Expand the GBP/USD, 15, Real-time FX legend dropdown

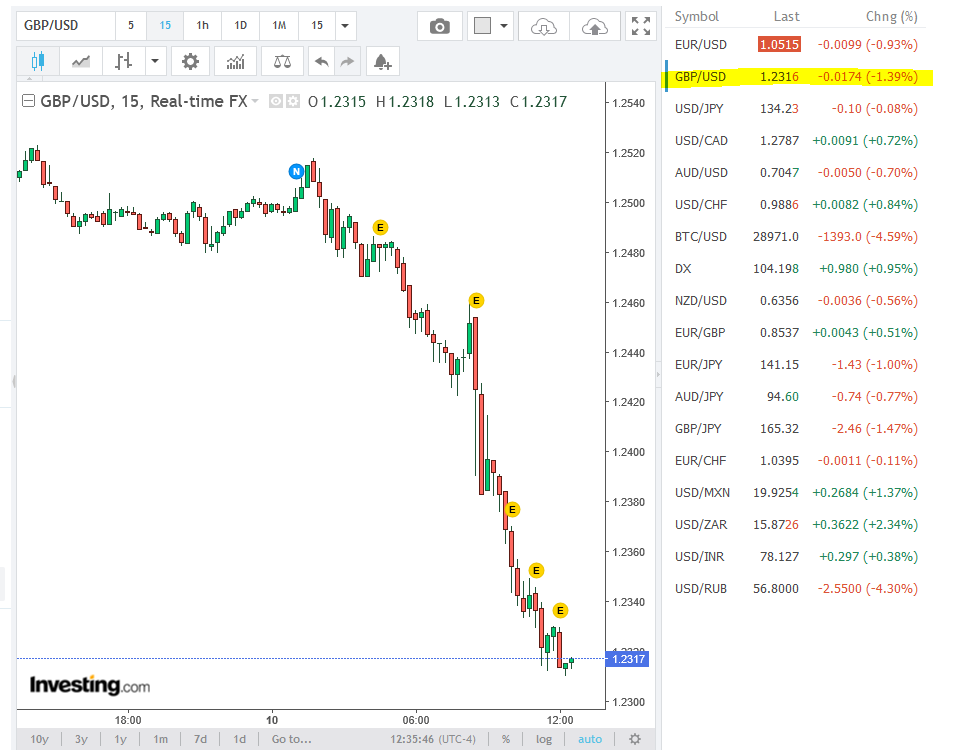click(x=255, y=101)
